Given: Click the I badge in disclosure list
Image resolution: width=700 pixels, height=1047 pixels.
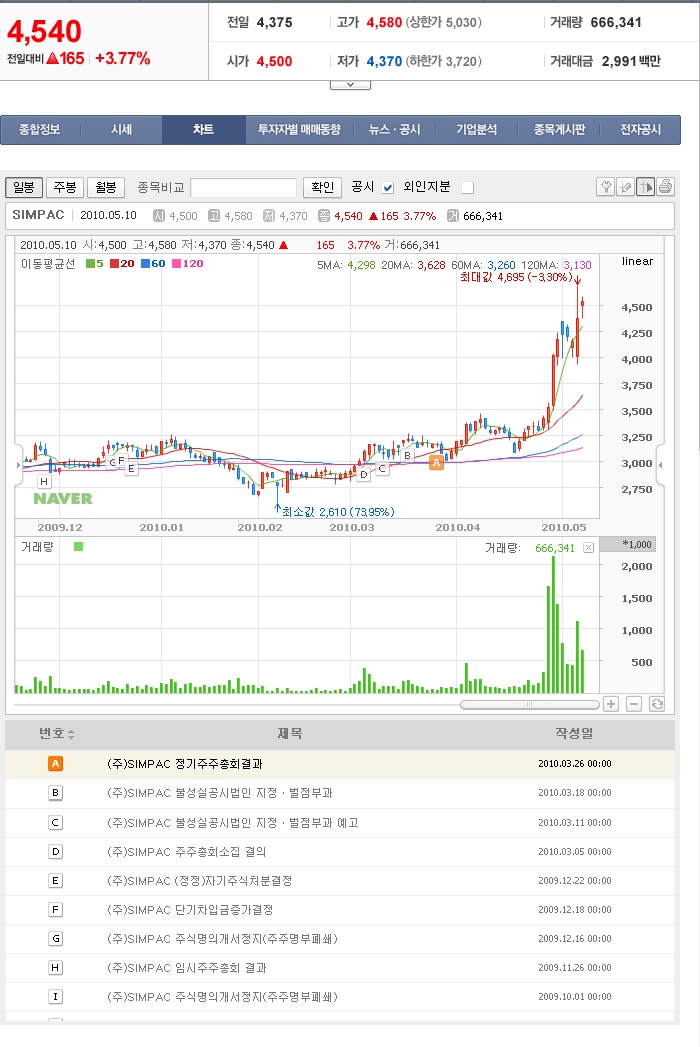Looking at the screenshot, I should pyautogui.click(x=55, y=996).
